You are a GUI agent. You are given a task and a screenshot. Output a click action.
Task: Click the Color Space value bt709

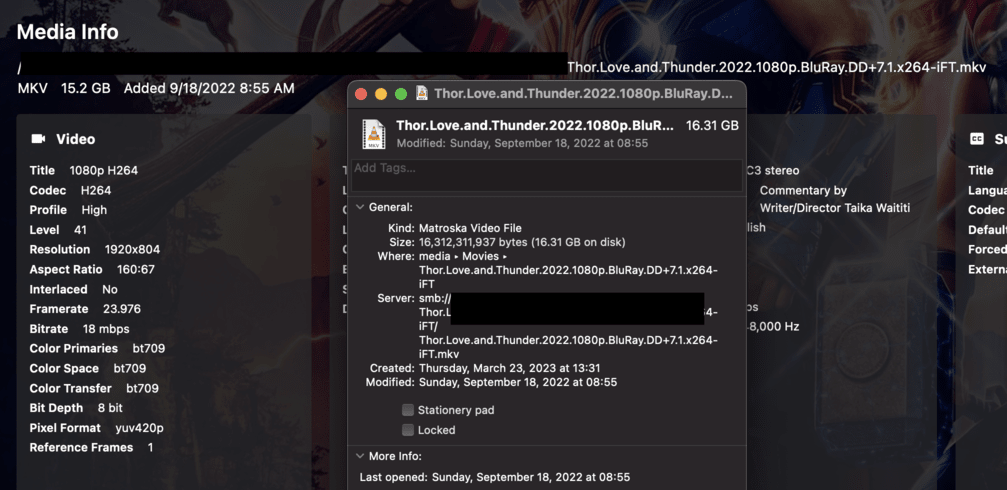pos(129,369)
